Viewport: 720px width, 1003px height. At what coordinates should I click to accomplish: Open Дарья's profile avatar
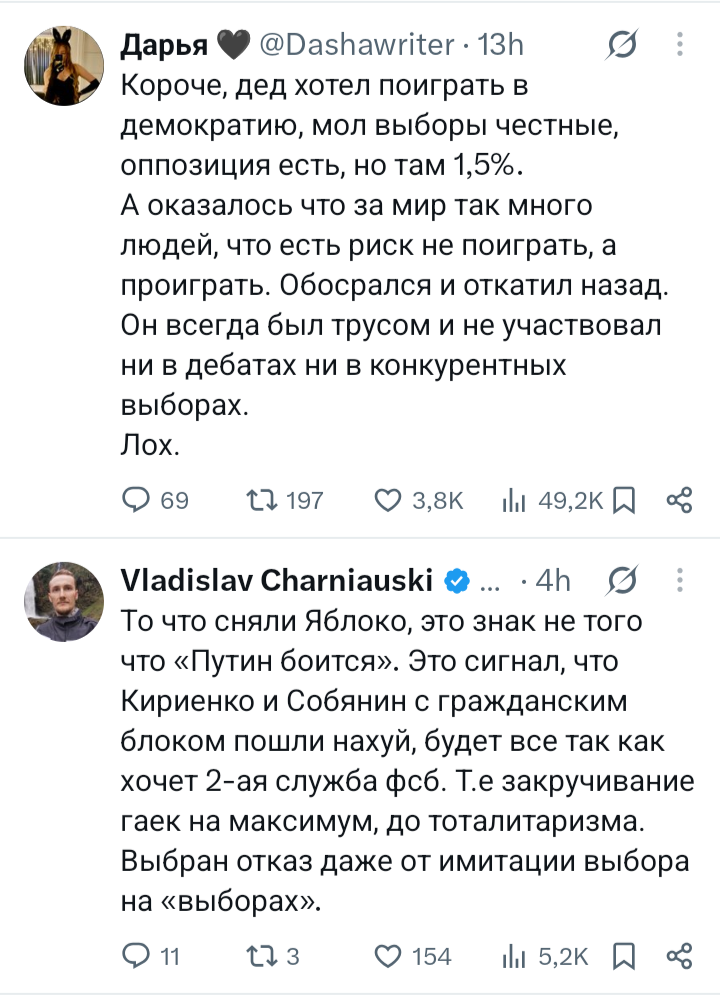click(64, 66)
